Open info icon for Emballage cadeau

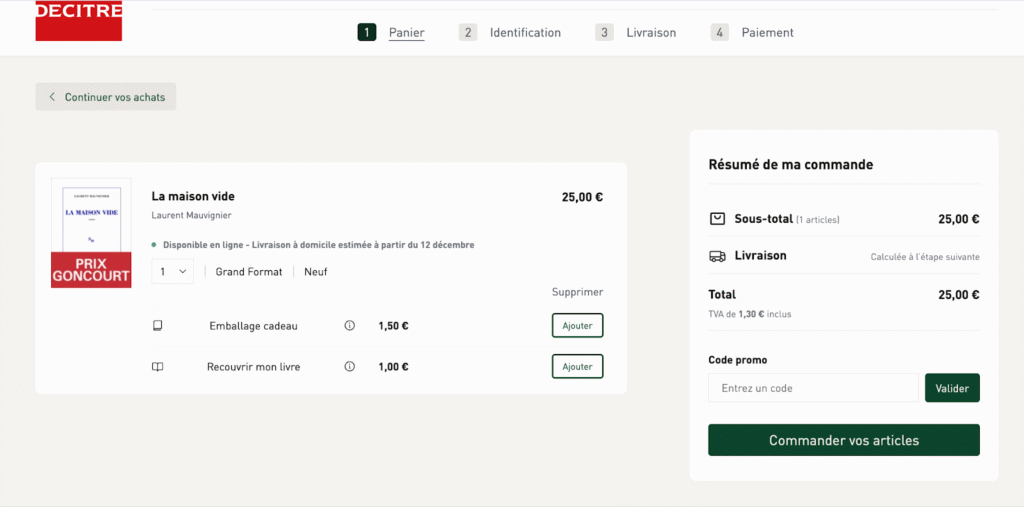click(349, 326)
